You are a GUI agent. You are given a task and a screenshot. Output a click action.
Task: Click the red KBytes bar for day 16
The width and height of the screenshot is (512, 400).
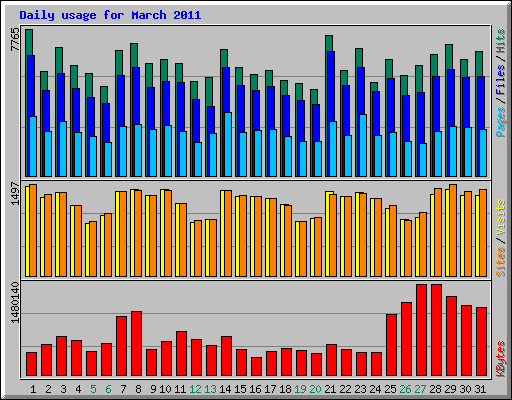click(256, 366)
